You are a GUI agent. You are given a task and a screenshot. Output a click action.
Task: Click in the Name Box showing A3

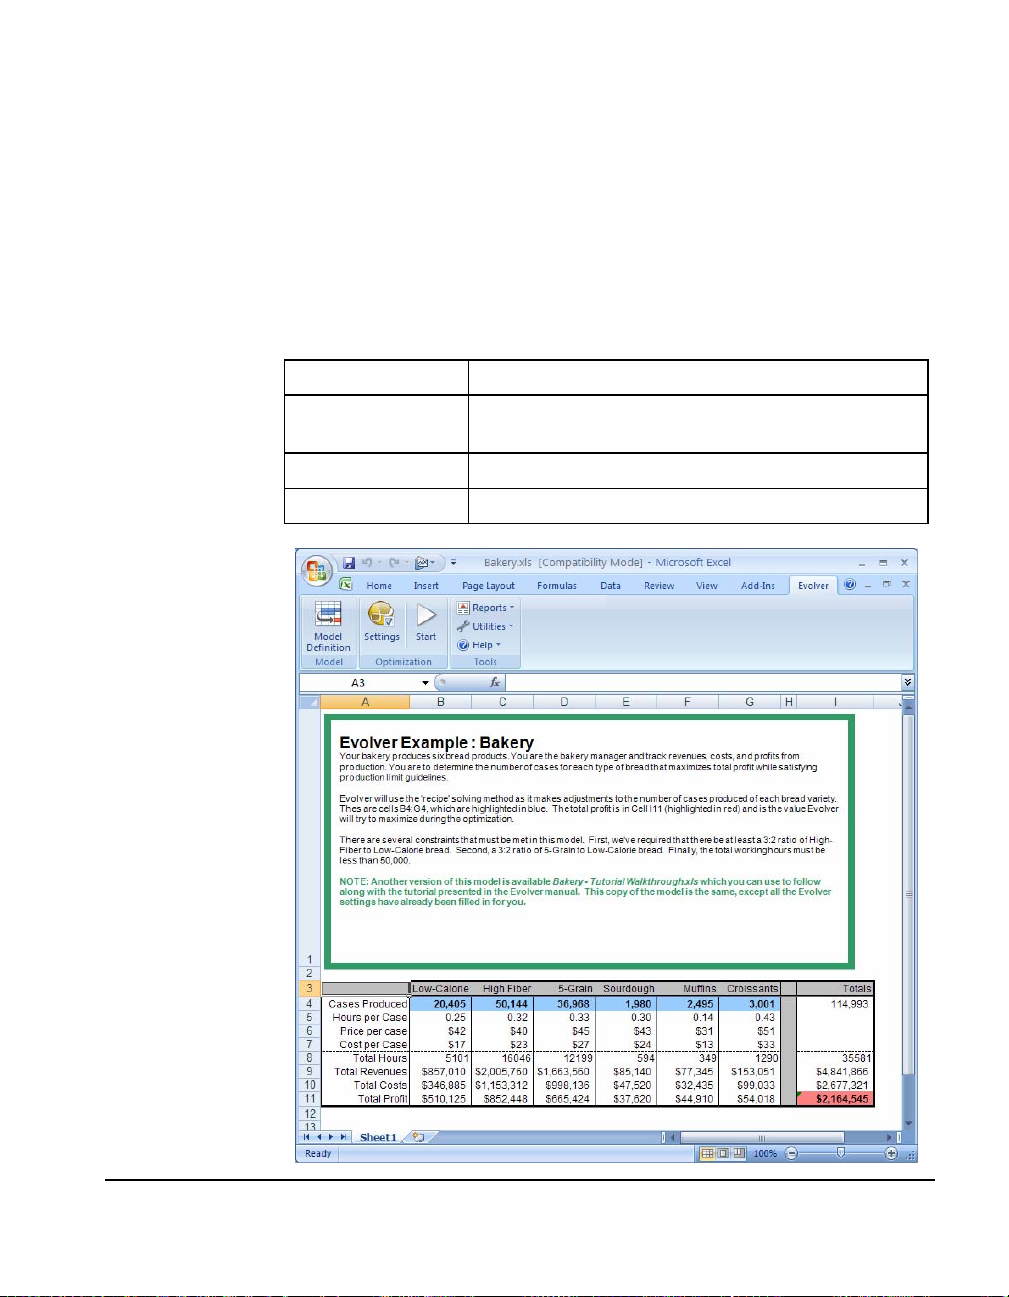tap(359, 683)
